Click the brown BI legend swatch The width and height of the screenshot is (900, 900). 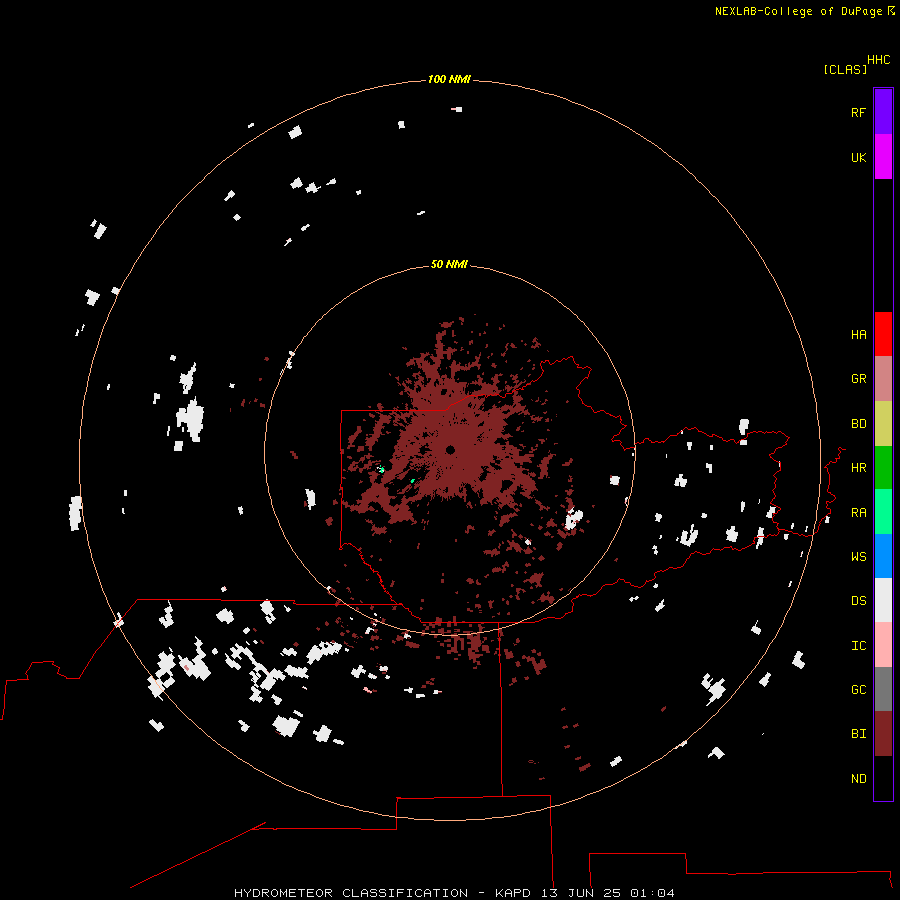(x=883, y=734)
